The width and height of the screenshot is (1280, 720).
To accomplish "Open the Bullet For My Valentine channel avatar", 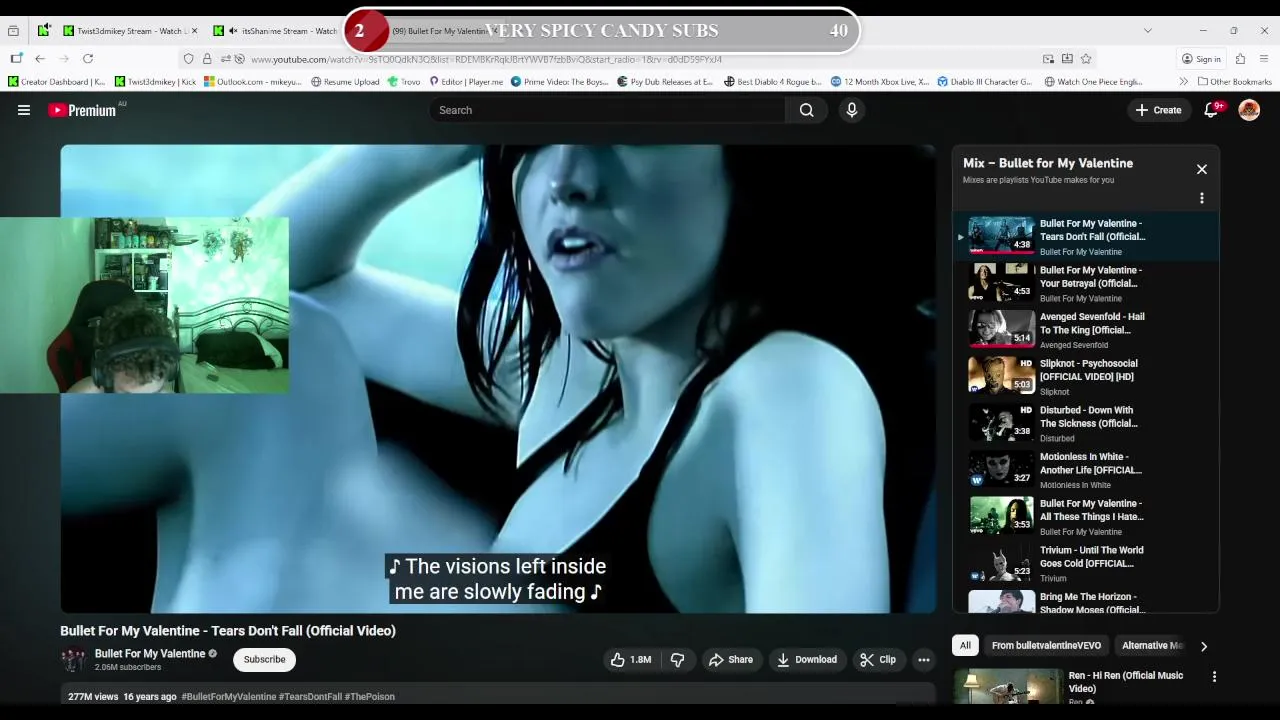I will [x=74, y=660].
